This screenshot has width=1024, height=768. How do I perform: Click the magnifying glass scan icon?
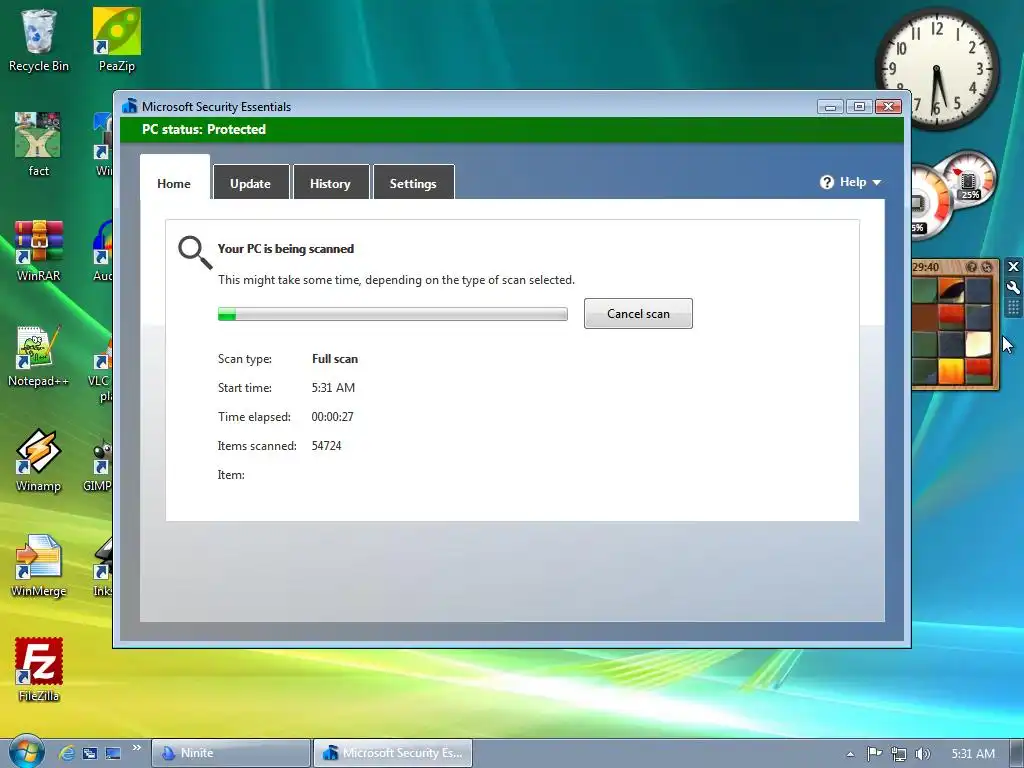point(195,253)
